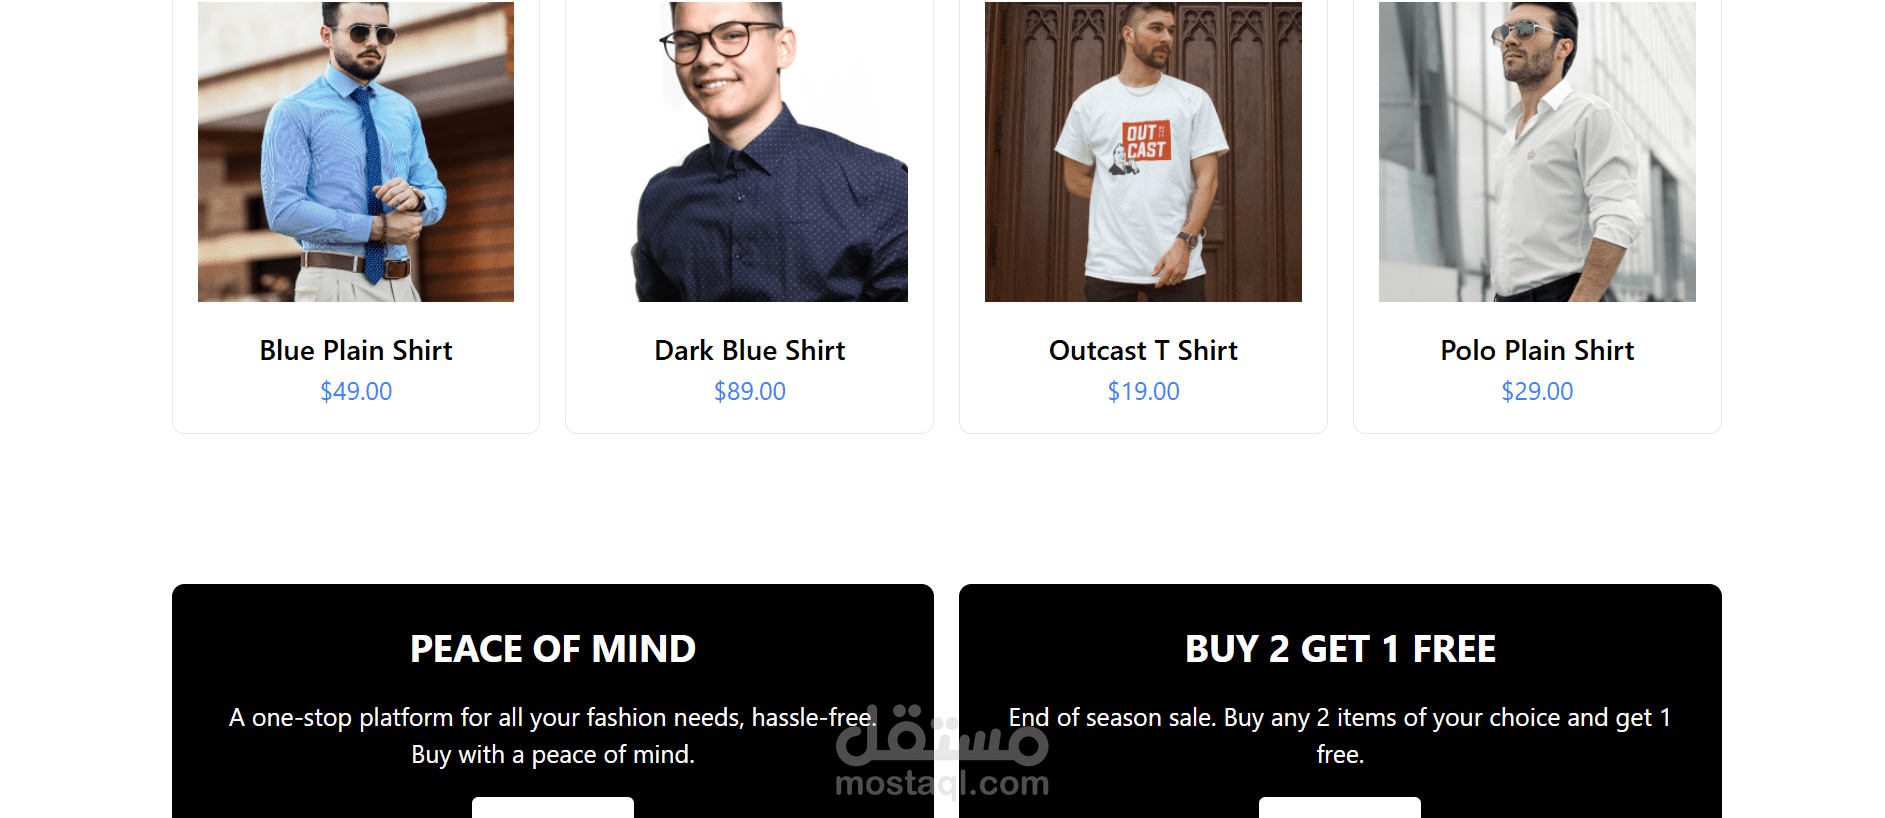Click the OUTCAST logo on the white t-shirt
This screenshot has width=1885, height=818.
tap(1146, 140)
